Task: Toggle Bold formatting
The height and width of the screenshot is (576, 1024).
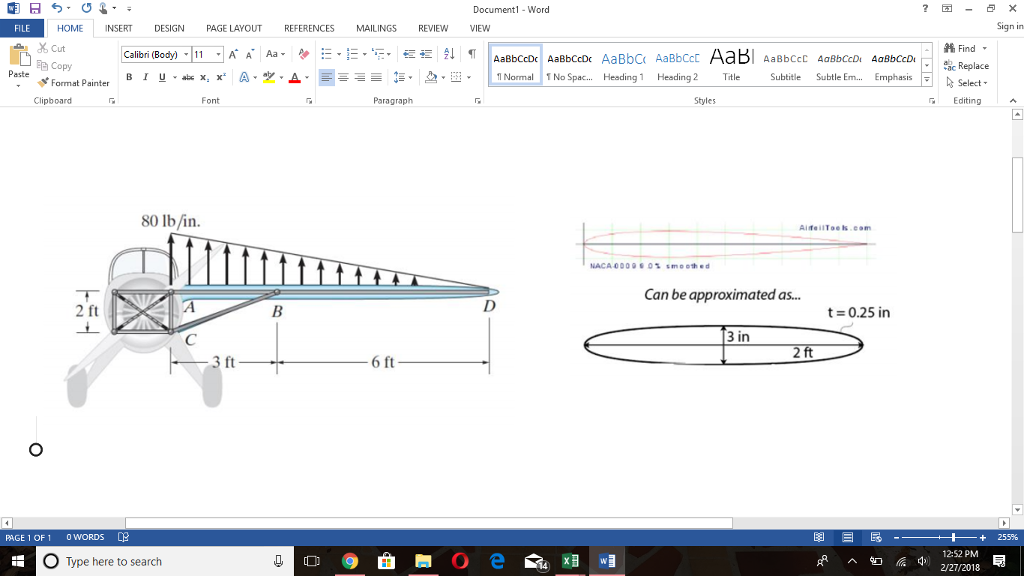Action: coord(129,77)
